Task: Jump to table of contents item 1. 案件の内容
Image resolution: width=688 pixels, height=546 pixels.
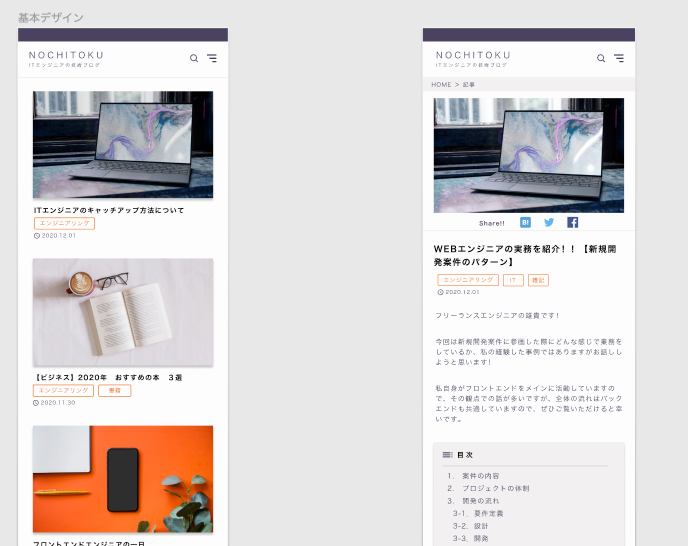Action: [473, 476]
